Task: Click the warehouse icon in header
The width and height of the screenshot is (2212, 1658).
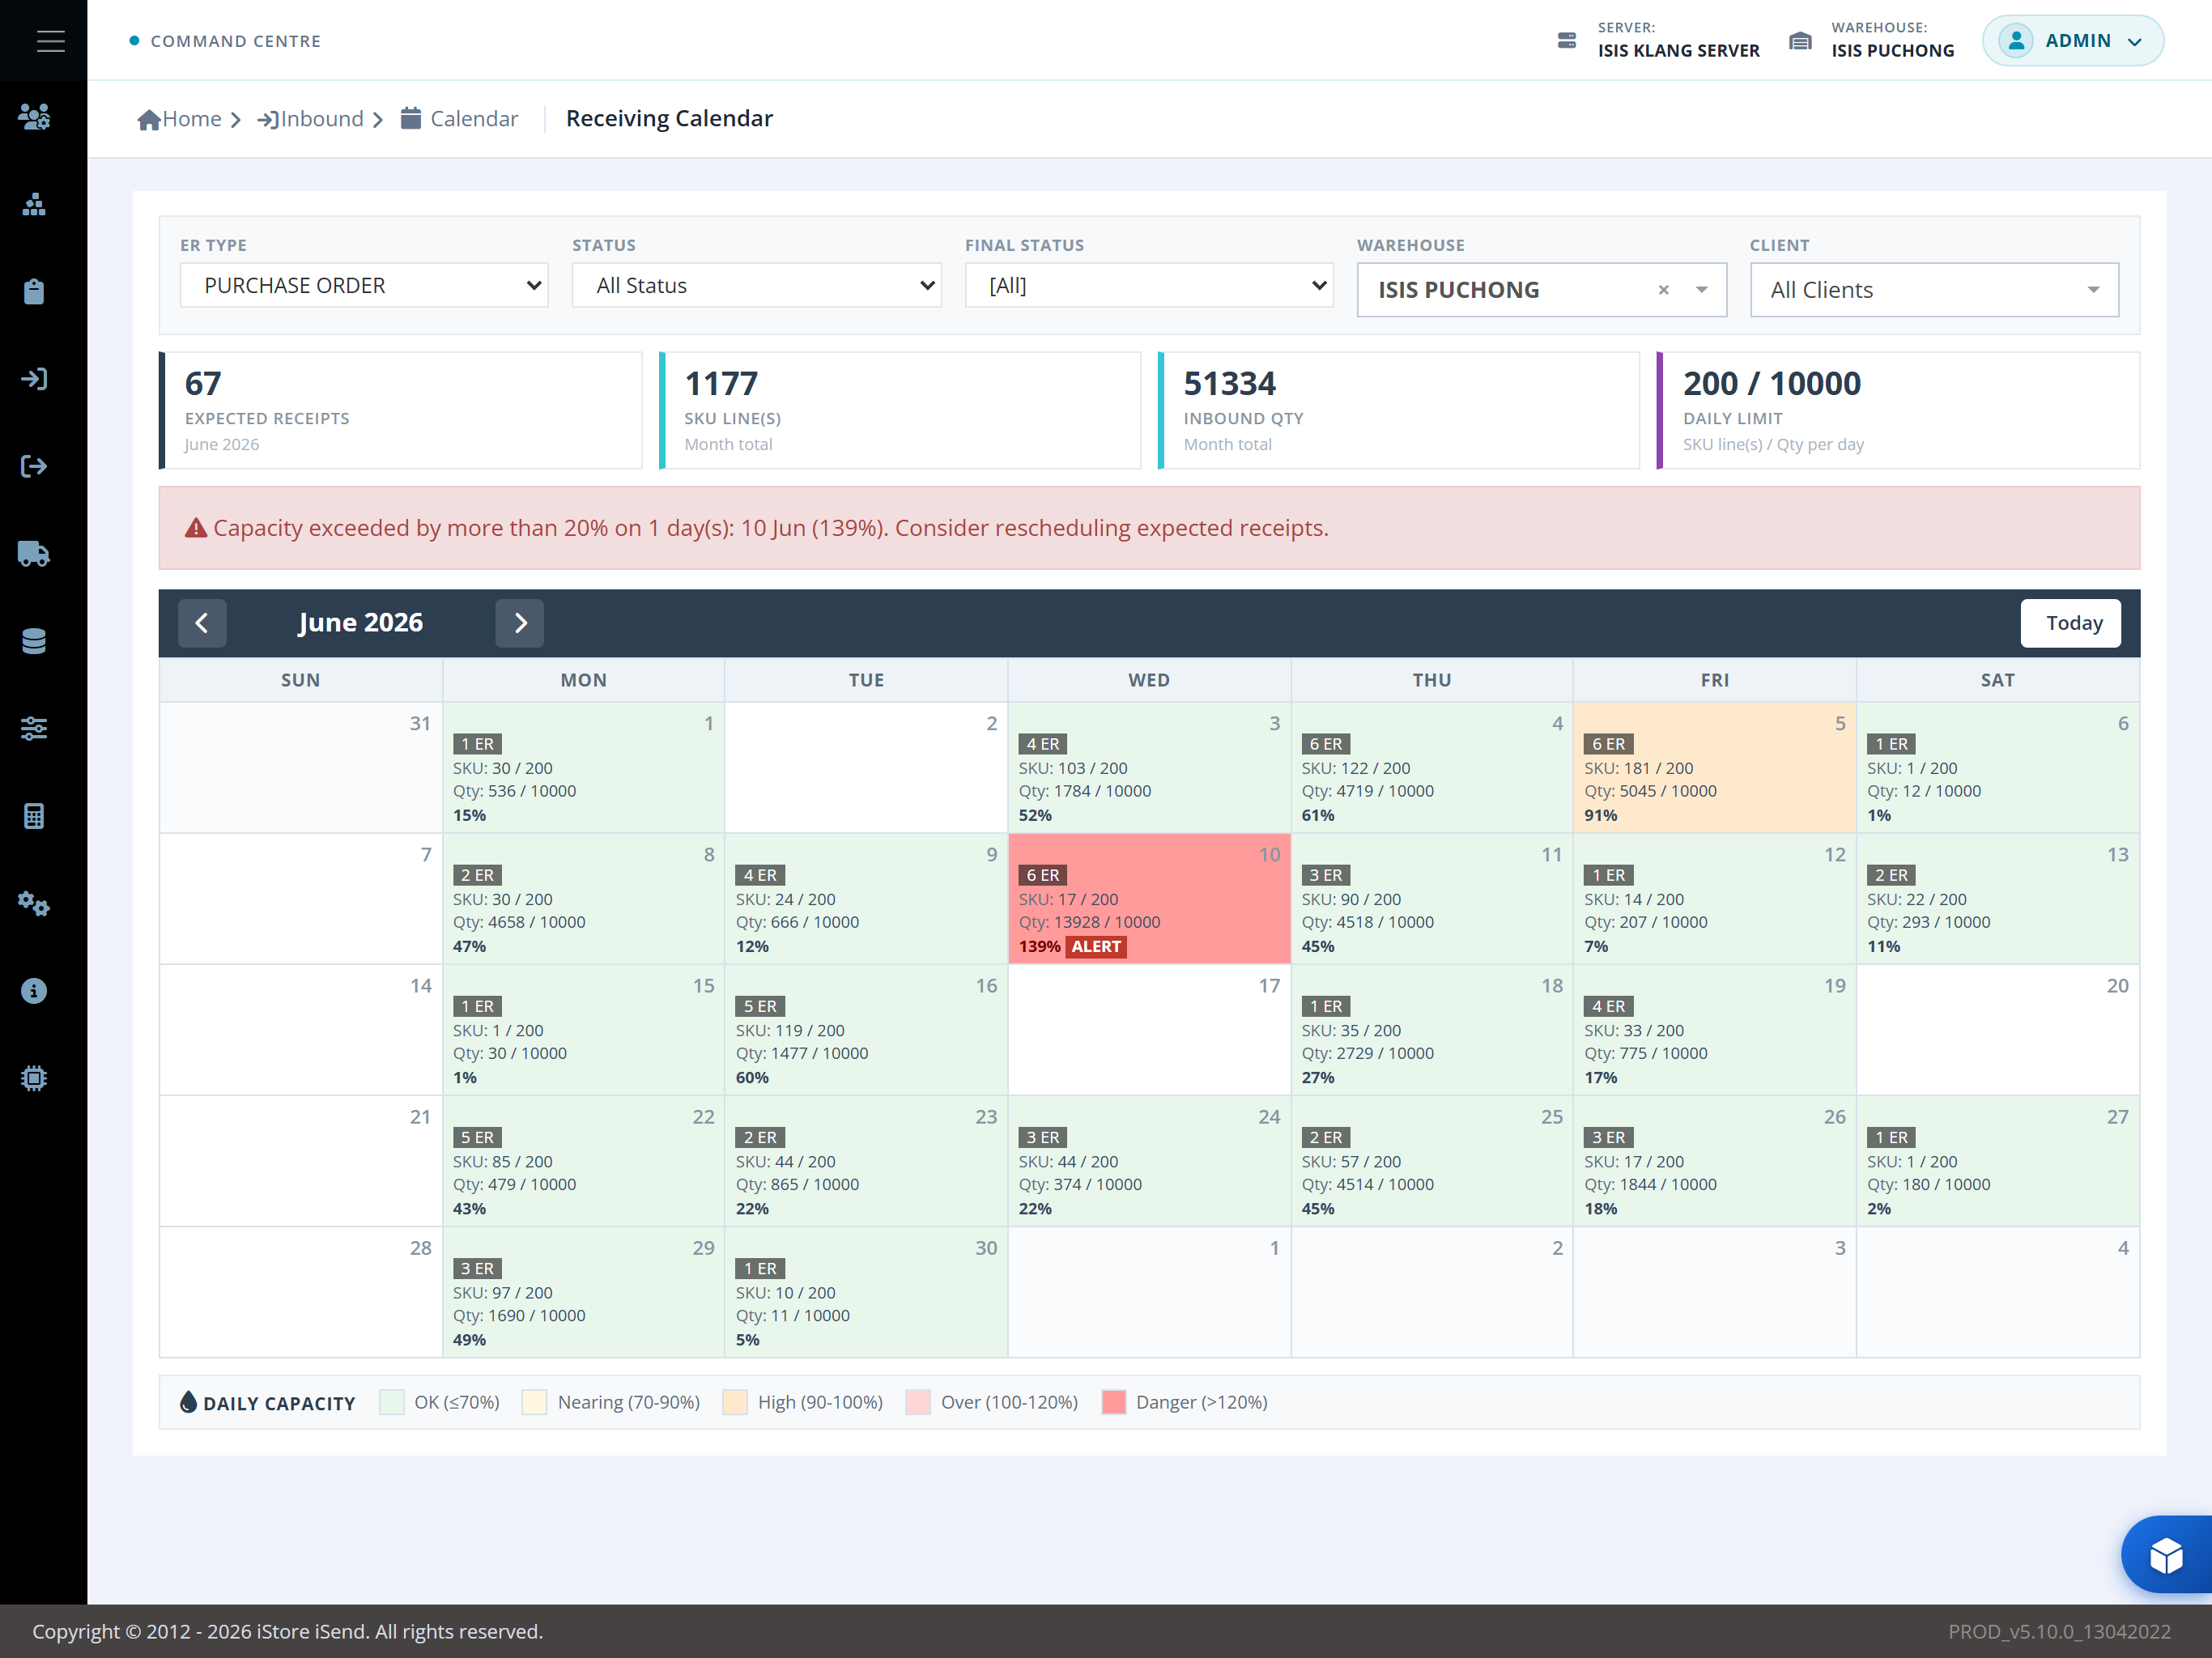Action: (x=1800, y=41)
